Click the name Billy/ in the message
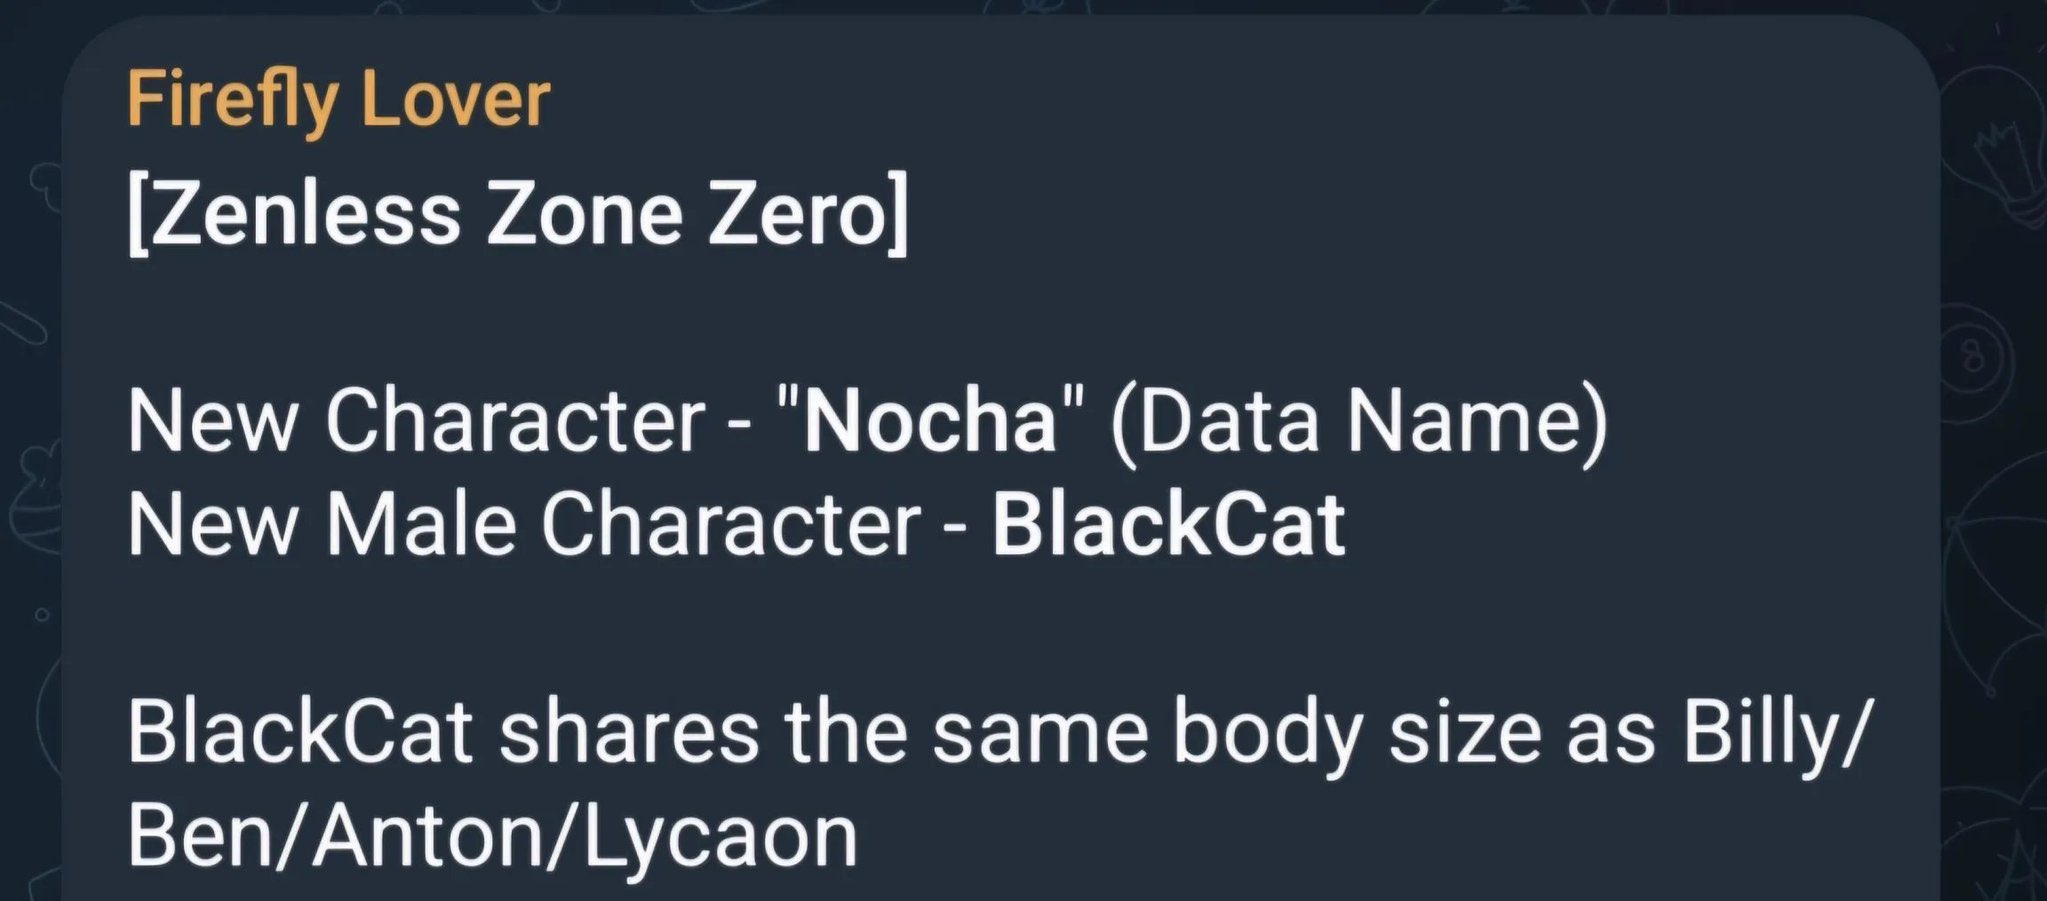The image size is (2047, 901). pyautogui.click(x=1774, y=734)
